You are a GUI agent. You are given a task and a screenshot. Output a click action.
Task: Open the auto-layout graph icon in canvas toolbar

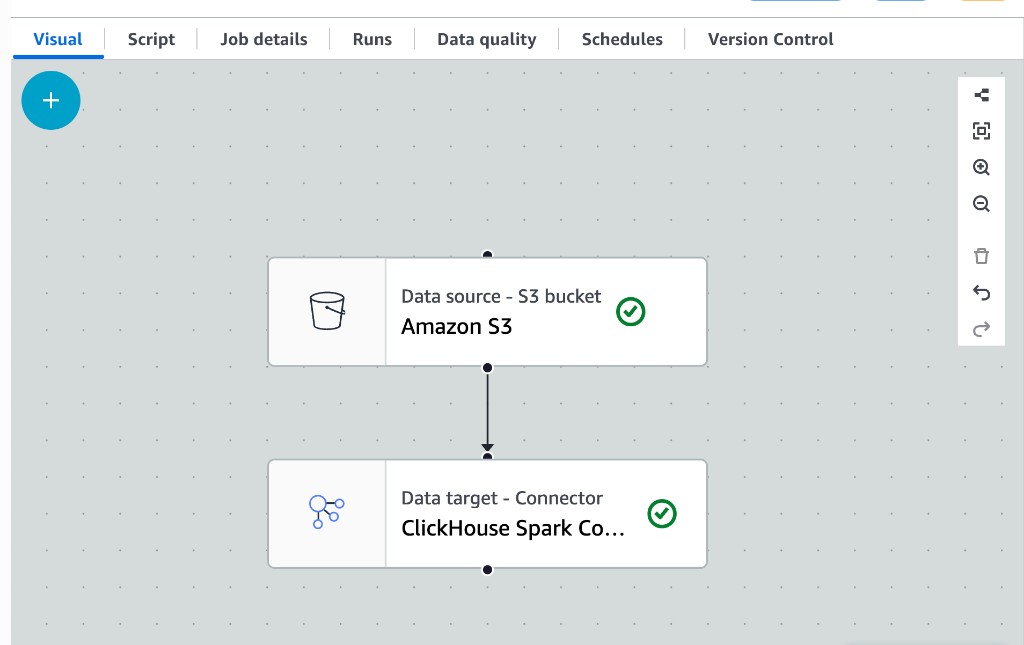(981, 95)
